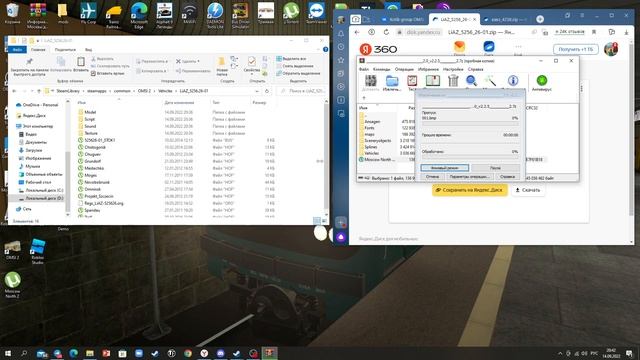
Task: Open Explorer recent locations dropdown
Action: tap(31, 91)
